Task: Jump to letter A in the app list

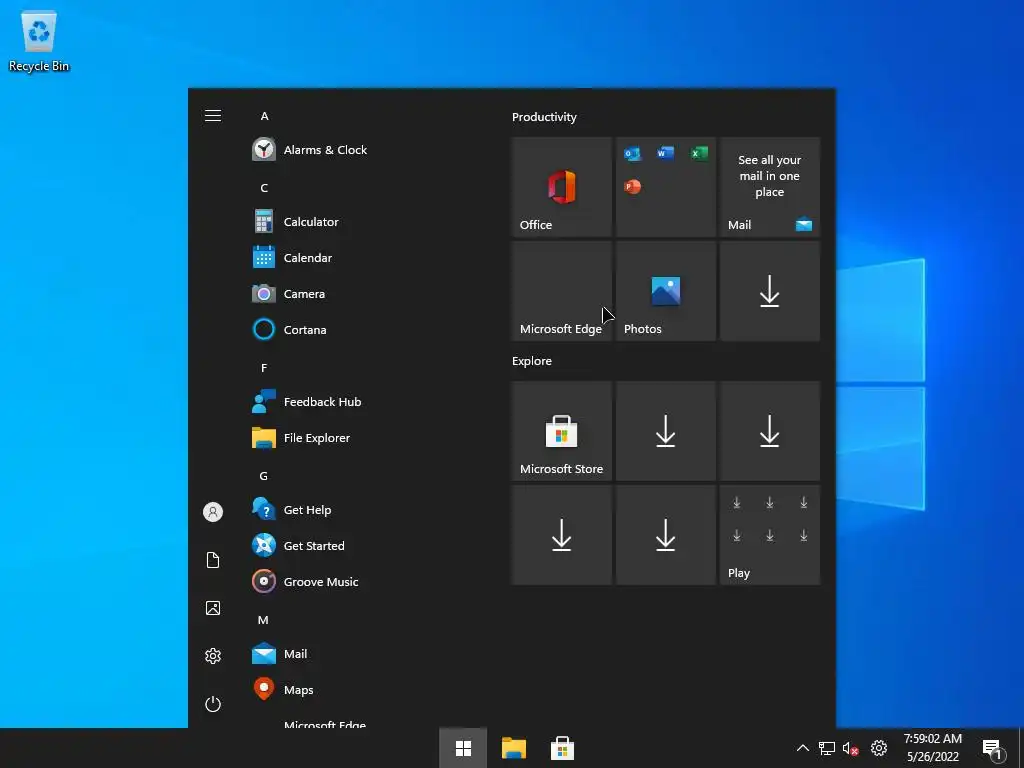Action: point(264,116)
